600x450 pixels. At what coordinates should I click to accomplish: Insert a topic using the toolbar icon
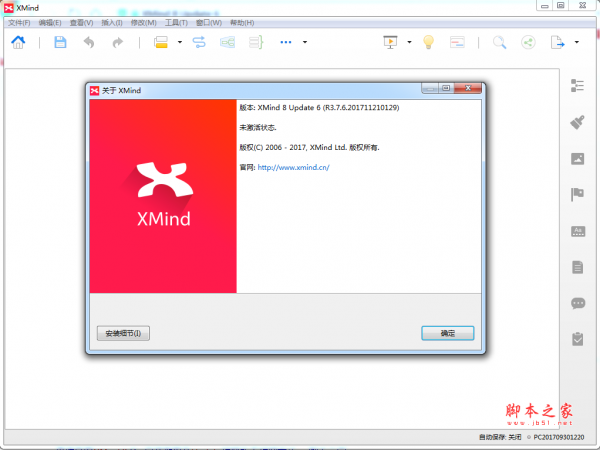pos(161,42)
